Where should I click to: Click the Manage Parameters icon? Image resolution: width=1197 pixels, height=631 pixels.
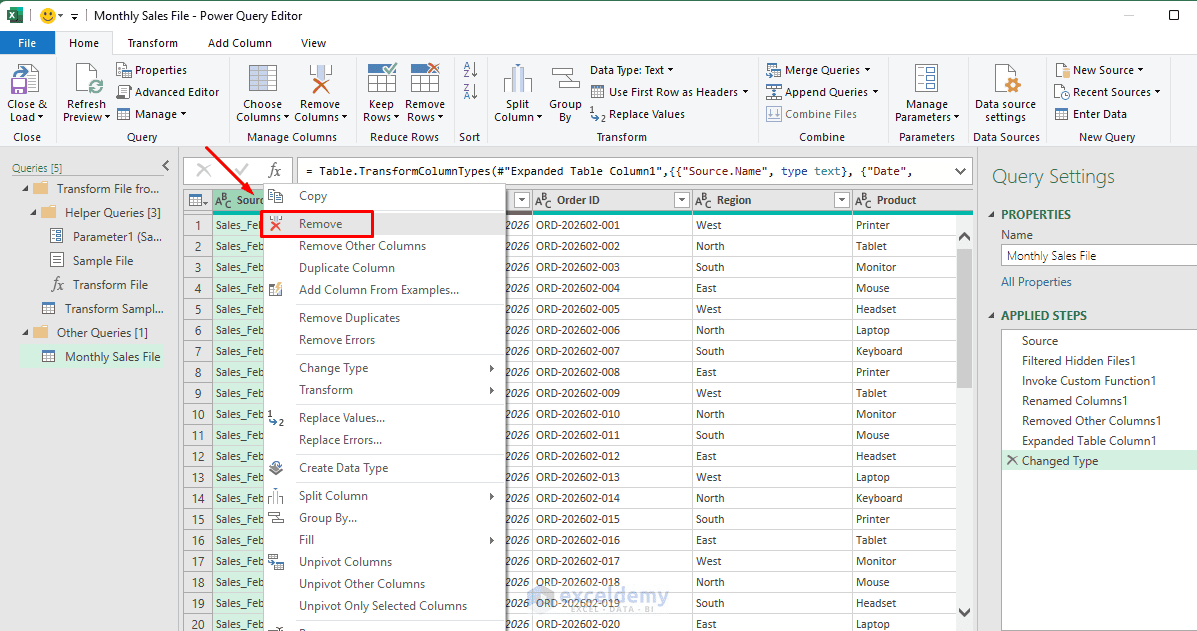pyautogui.click(x=927, y=80)
